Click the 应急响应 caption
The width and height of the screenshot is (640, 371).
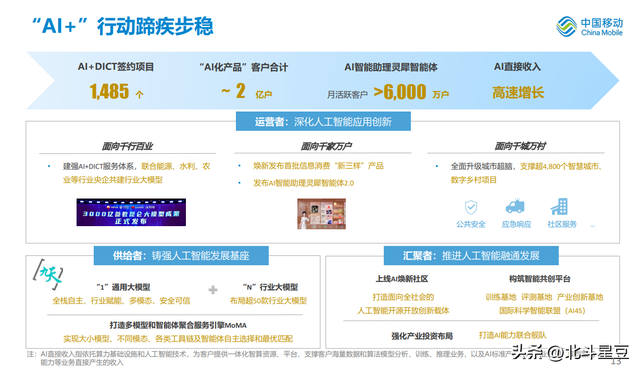pos(516,224)
